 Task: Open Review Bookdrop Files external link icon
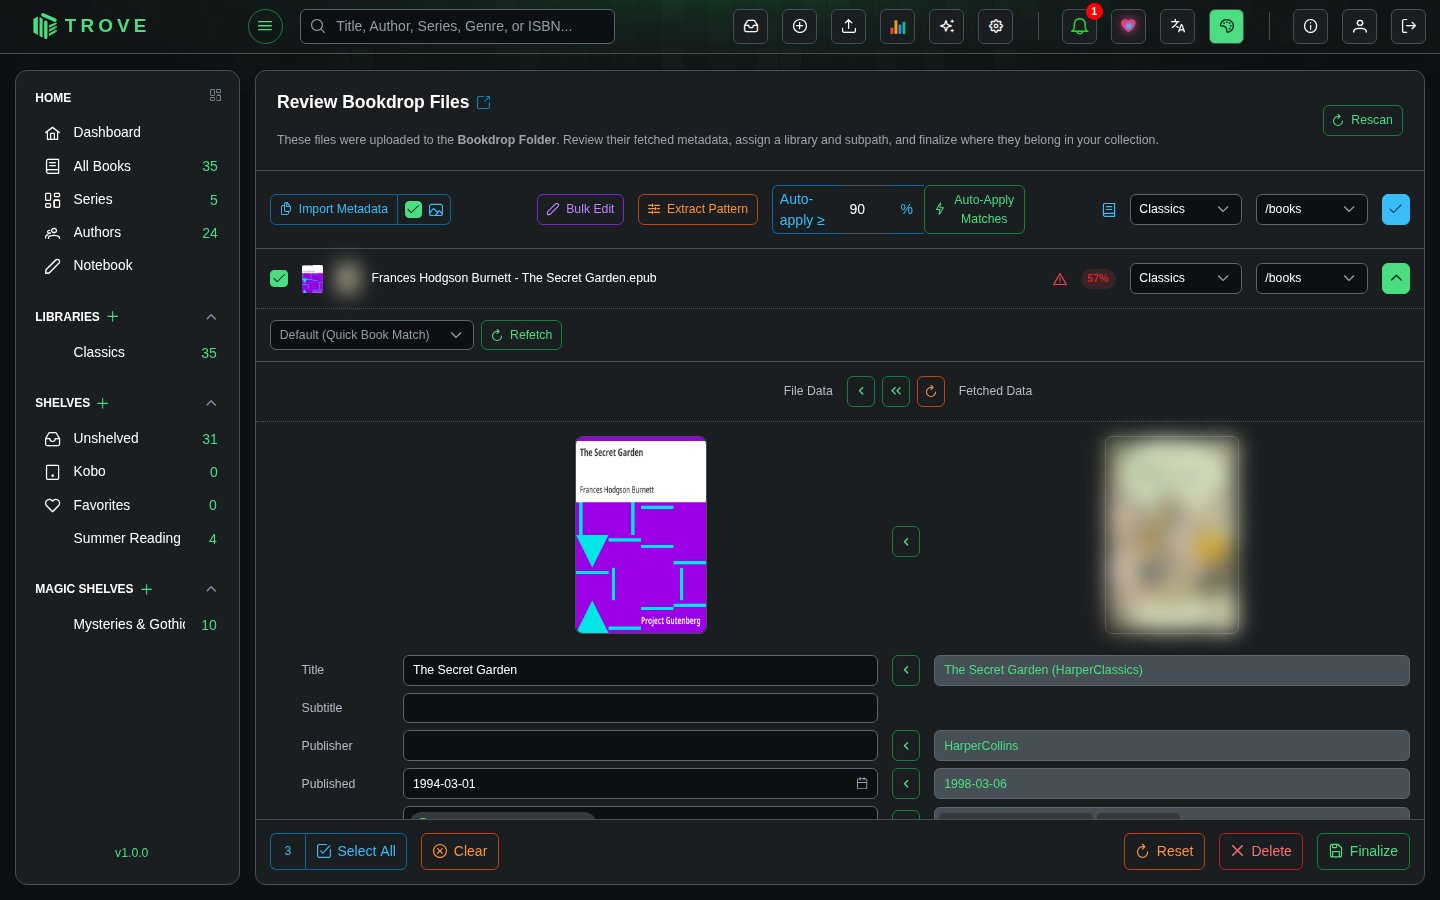click(484, 102)
